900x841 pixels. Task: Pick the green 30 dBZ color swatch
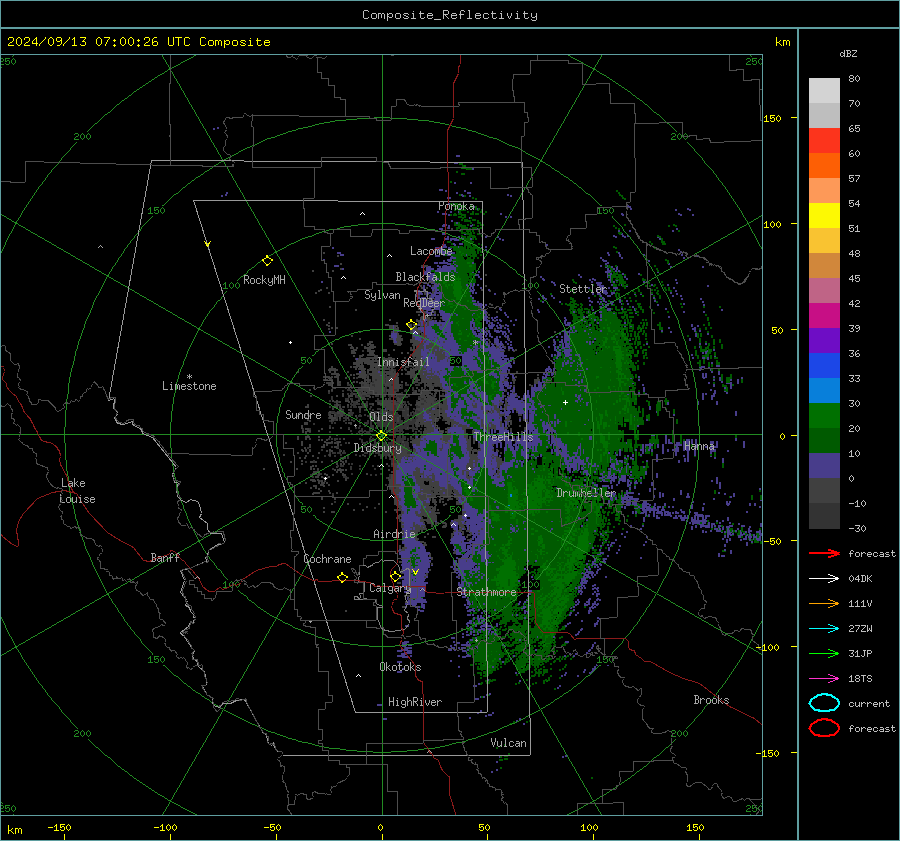click(x=824, y=415)
